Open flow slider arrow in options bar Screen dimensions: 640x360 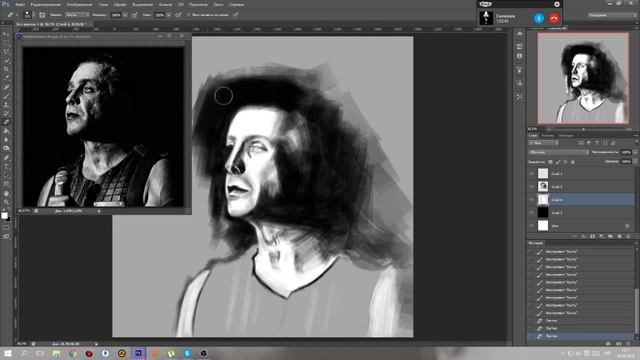pyautogui.click(x=169, y=15)
